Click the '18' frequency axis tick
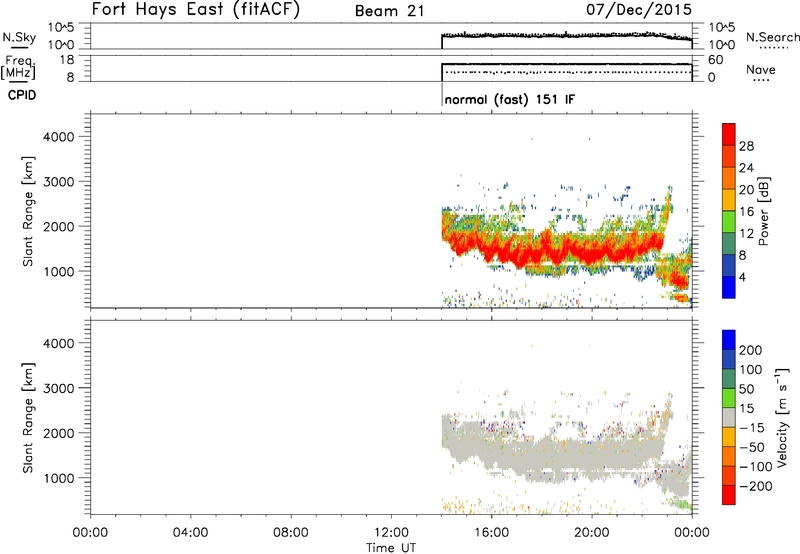 click(x=67, y=60)
